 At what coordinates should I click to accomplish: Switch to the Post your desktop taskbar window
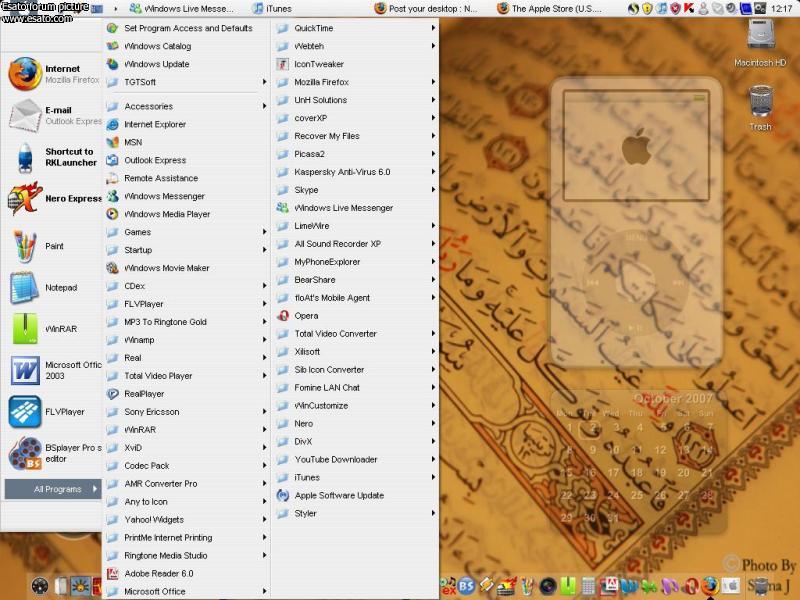click(x=427, y=9)
